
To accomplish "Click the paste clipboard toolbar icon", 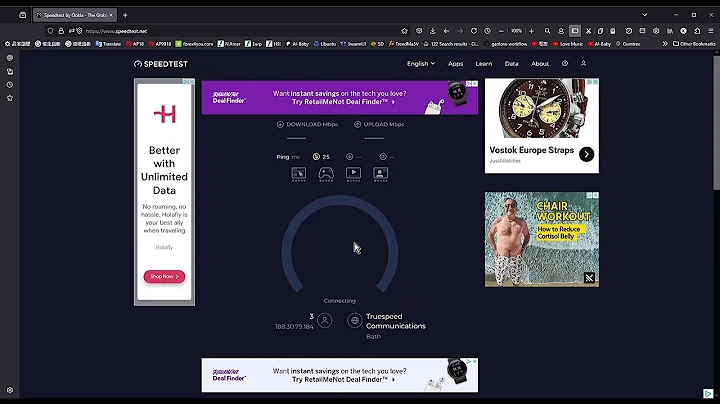I will click(613, 31).
